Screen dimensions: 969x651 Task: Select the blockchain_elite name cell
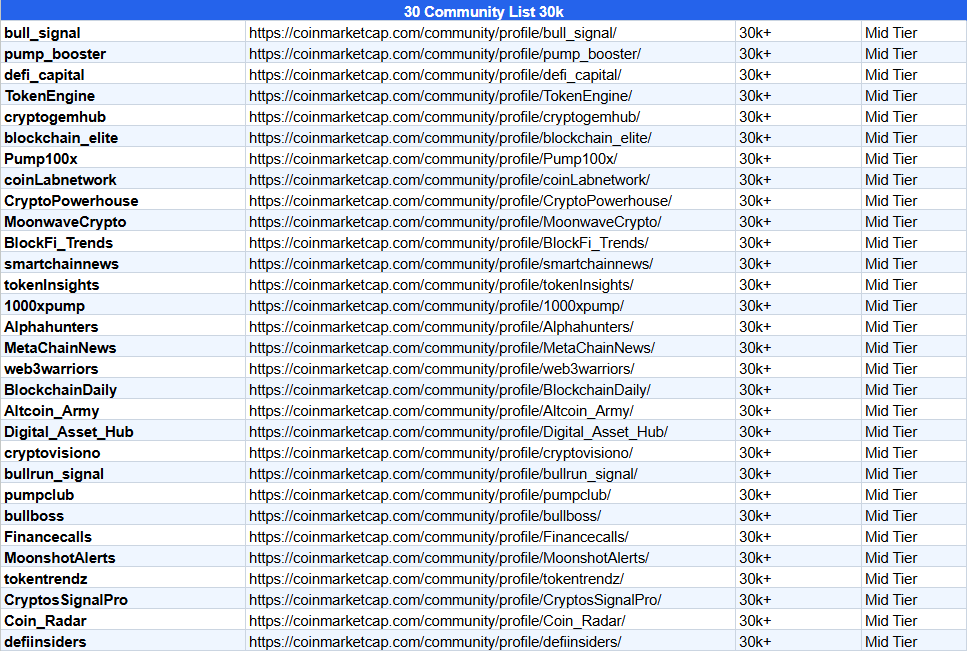[x=123, y=138]
